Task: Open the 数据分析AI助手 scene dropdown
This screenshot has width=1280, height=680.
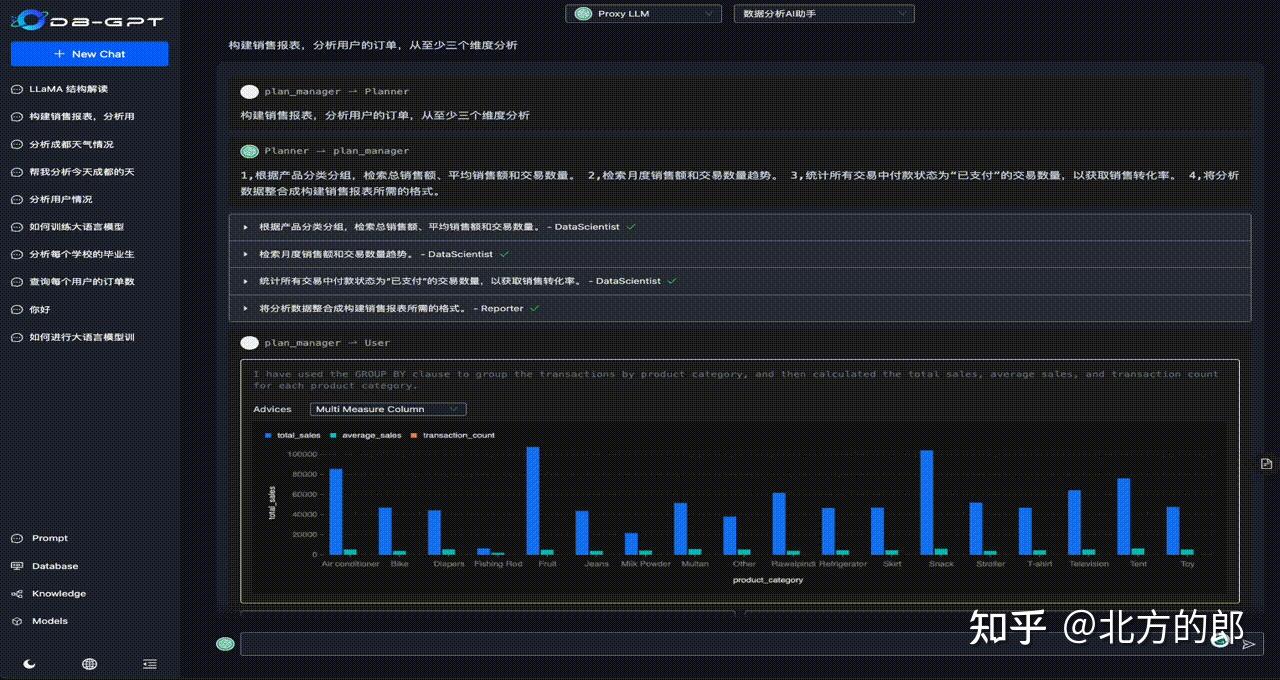Action: (823, 14)
